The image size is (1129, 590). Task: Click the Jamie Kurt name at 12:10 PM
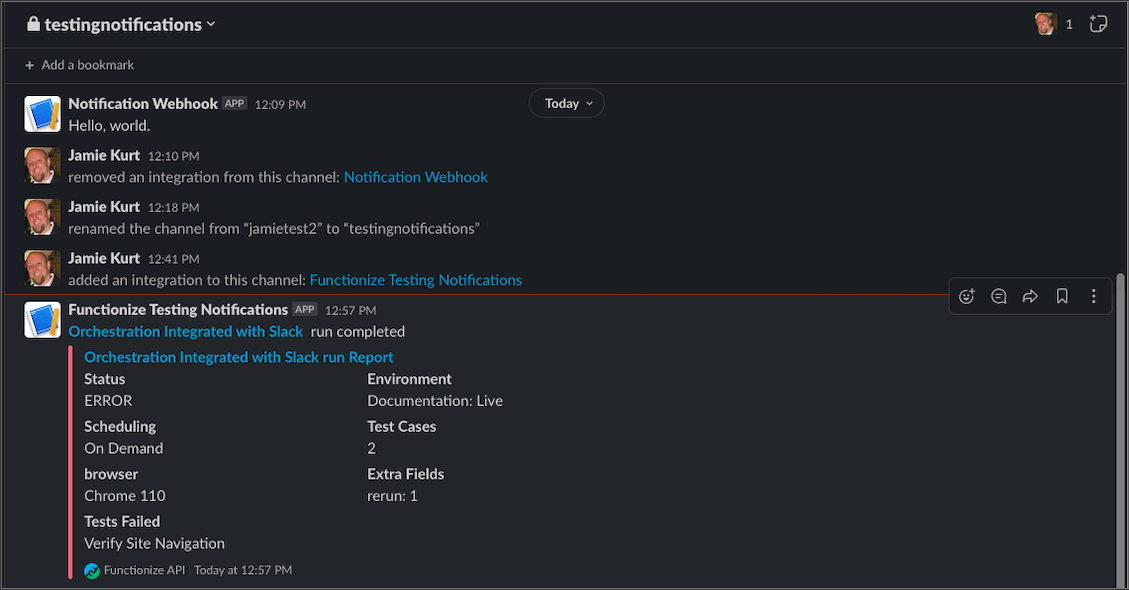[x=104, y=156]
